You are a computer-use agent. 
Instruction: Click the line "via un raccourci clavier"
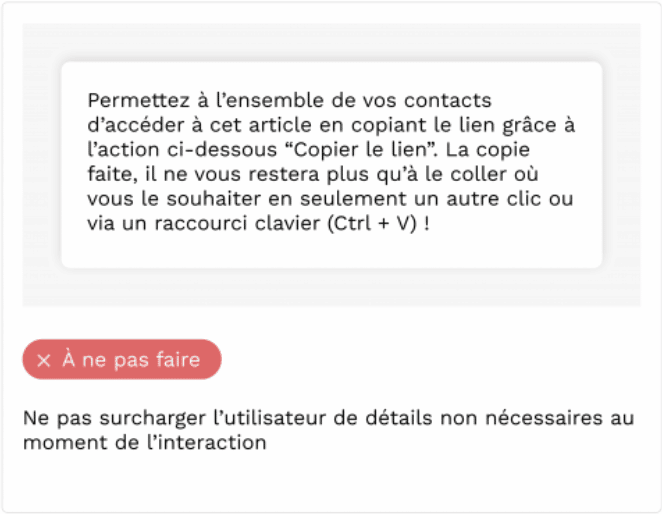click(x=258, y=223)
